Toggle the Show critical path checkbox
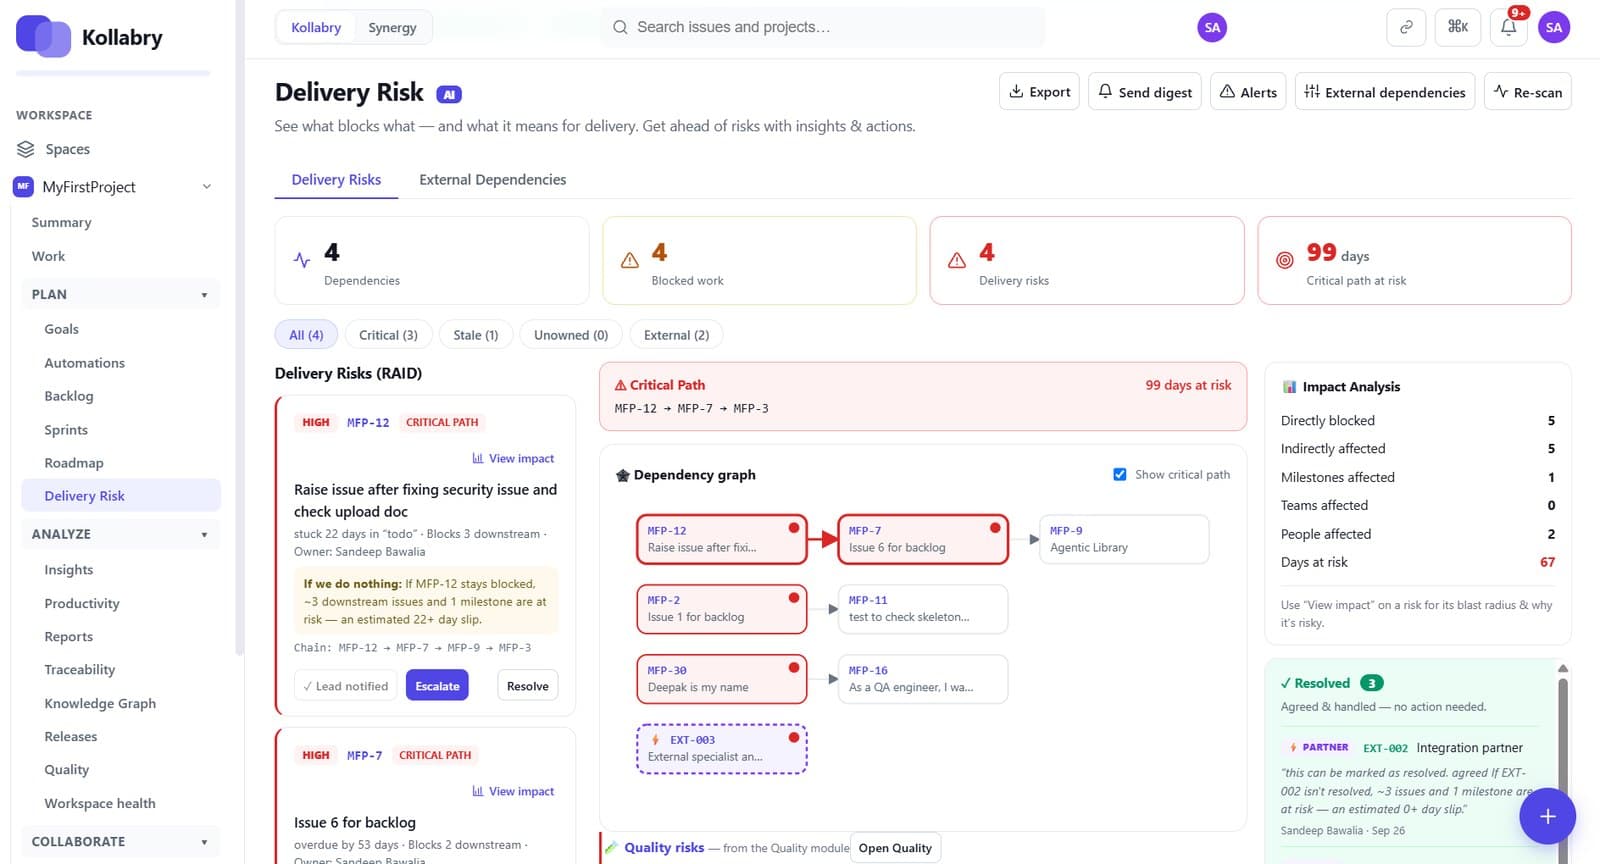Viewport: 1600px width, 864px height. [1120, 474]
